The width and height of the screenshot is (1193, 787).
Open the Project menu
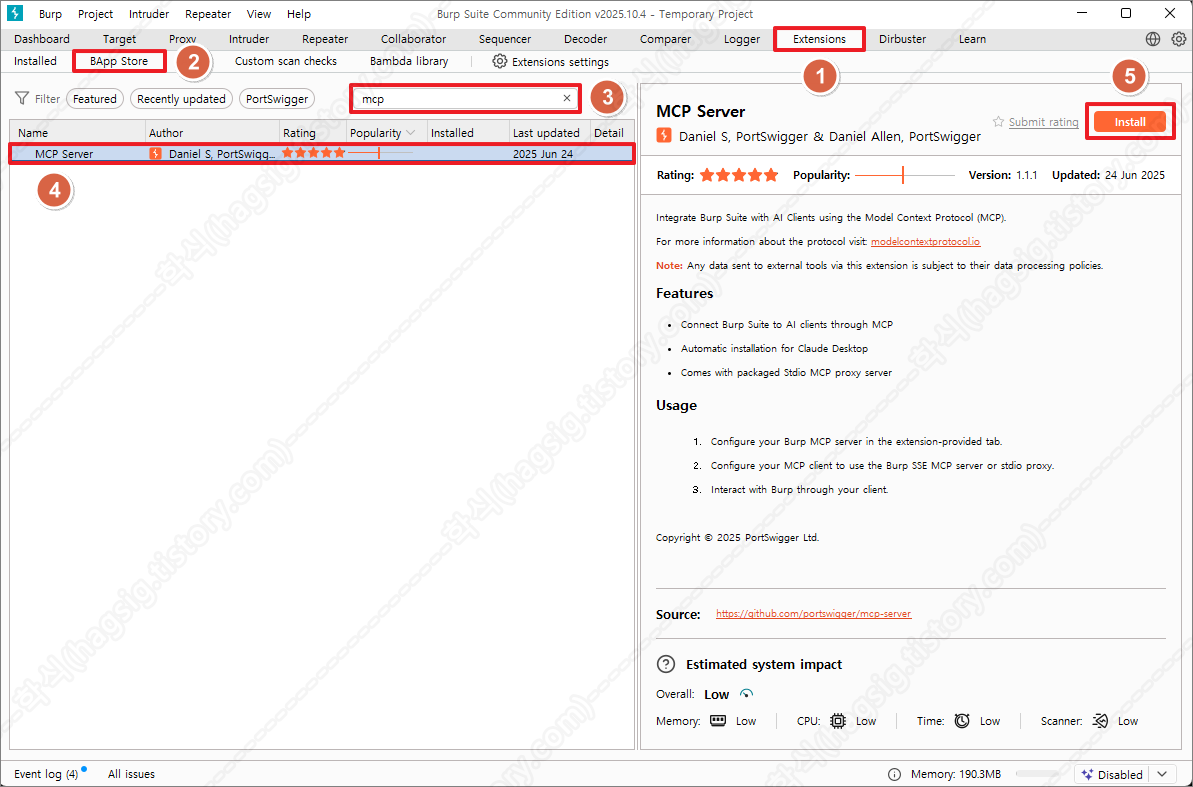pyautogui.click(x=95, y=14)
